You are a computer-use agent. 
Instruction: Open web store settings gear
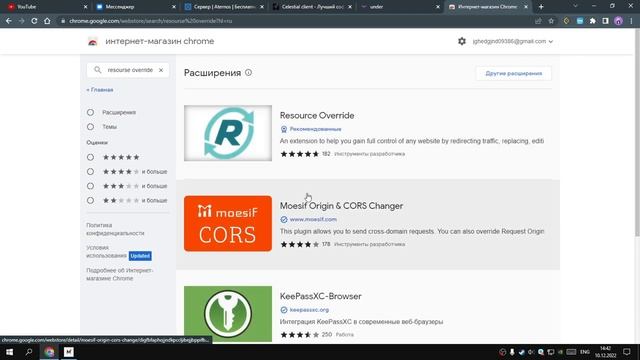point(462,41)
